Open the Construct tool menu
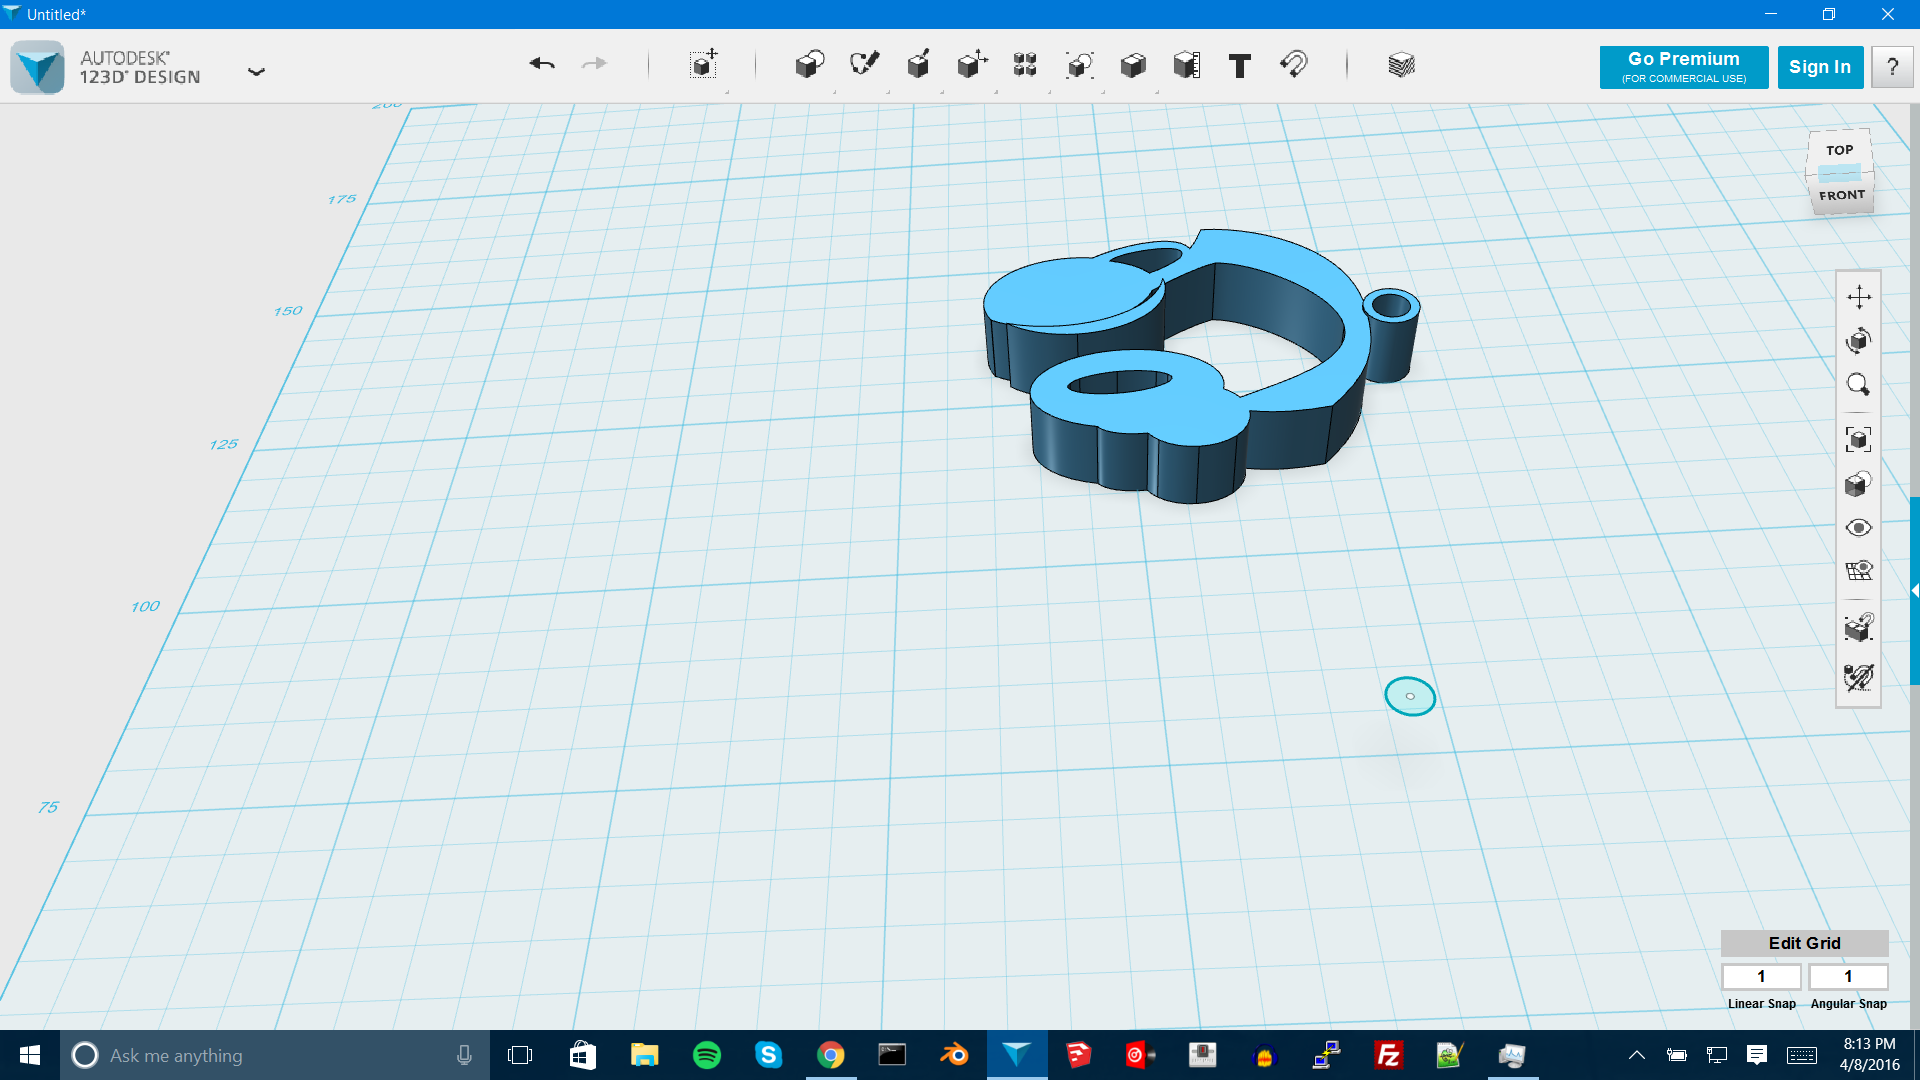Screen dimensions: 1920x1080 918,65
